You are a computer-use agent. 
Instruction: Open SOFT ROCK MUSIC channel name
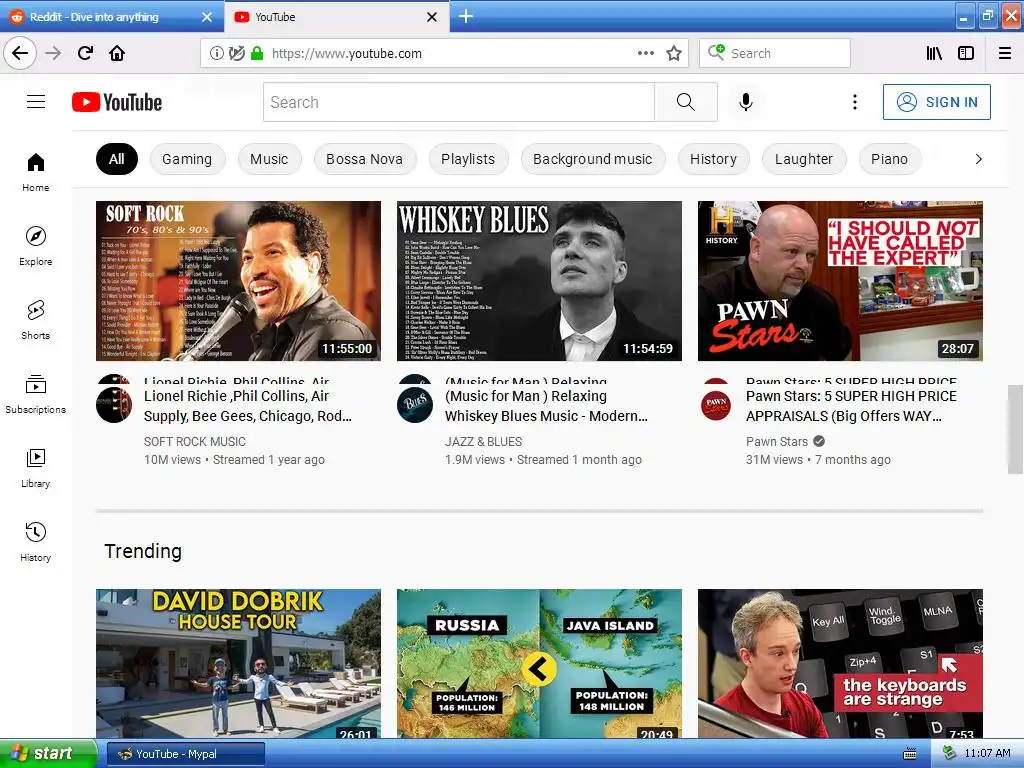(x=195, y=441)
